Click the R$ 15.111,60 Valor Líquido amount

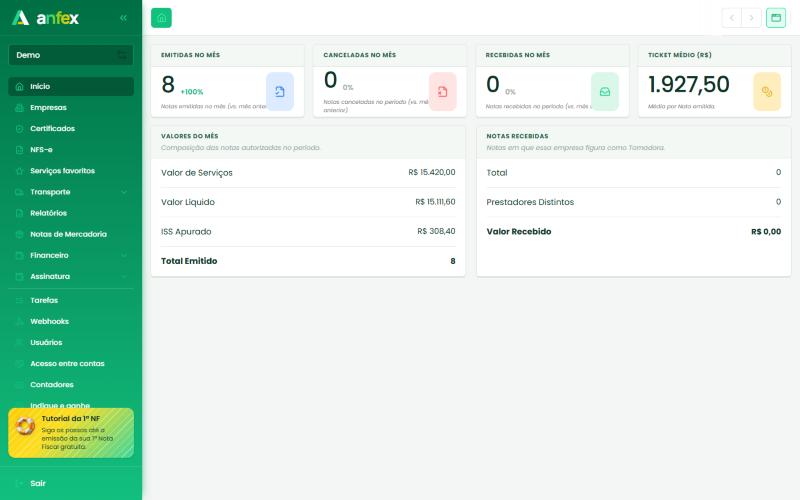click(435, 202)
